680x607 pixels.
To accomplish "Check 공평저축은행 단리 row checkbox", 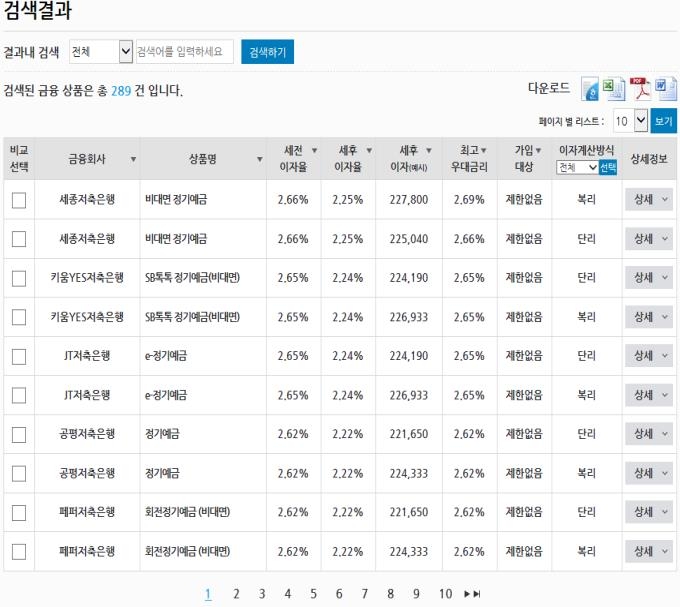I will 19,434.
